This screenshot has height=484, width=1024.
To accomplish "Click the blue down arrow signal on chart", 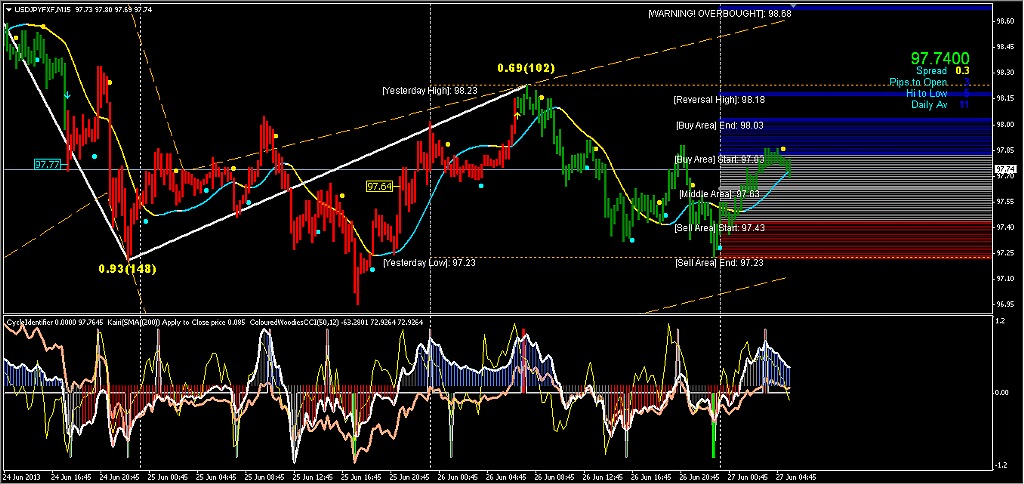I will point(67,95).
